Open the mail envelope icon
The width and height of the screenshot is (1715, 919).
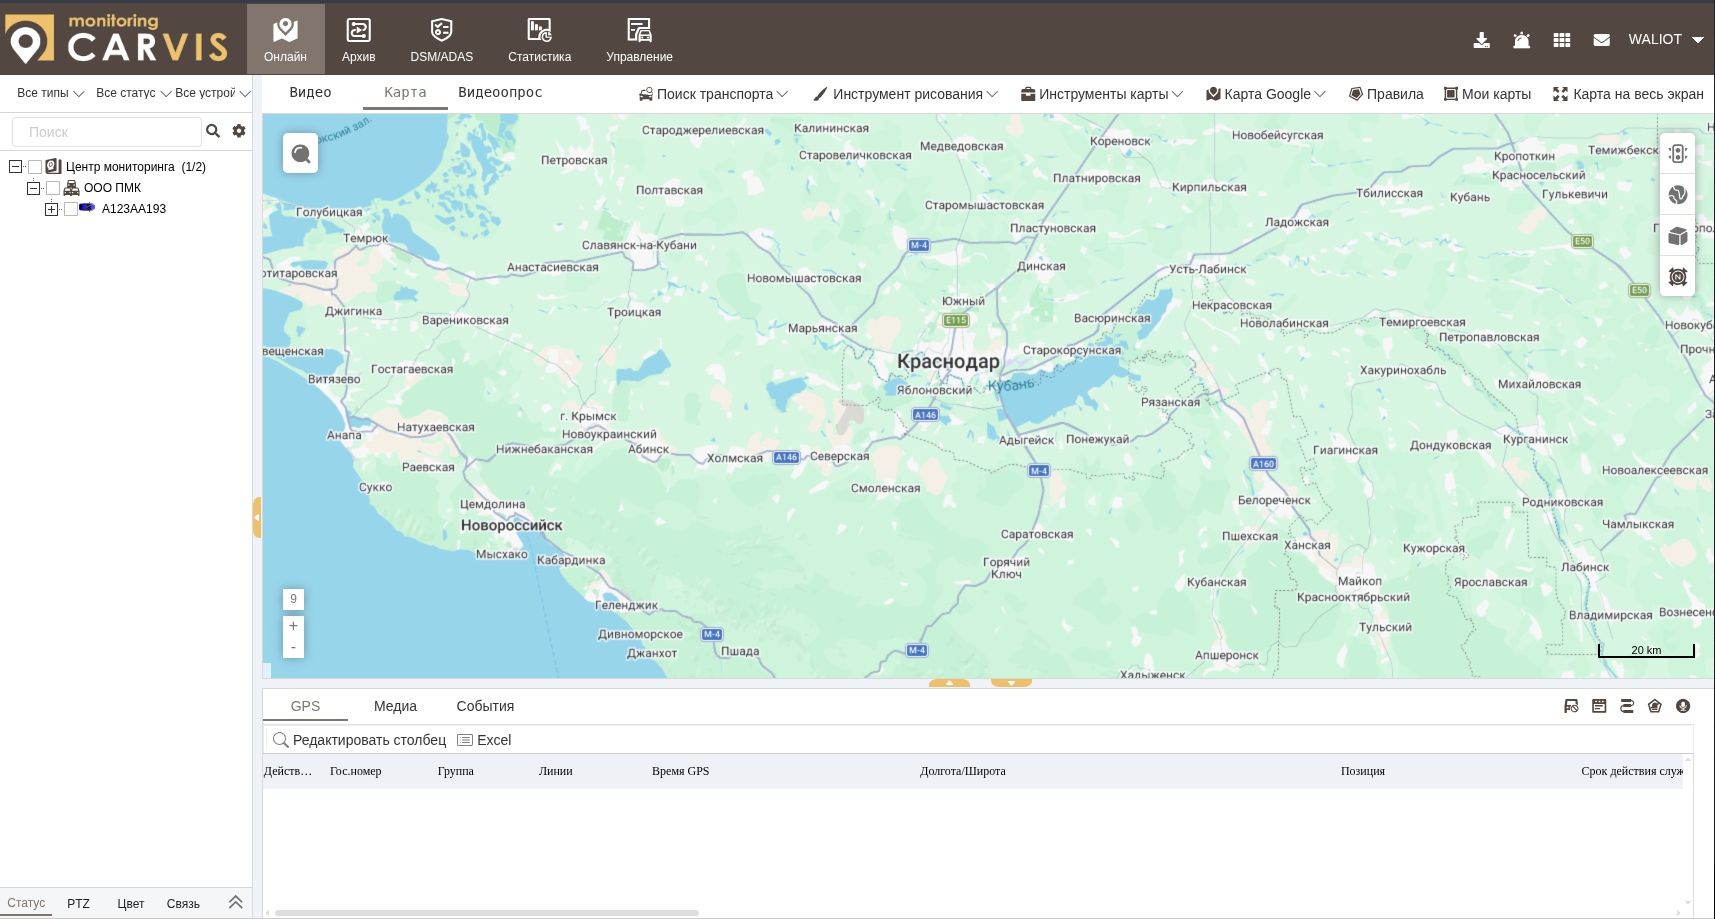point(1601,40)
